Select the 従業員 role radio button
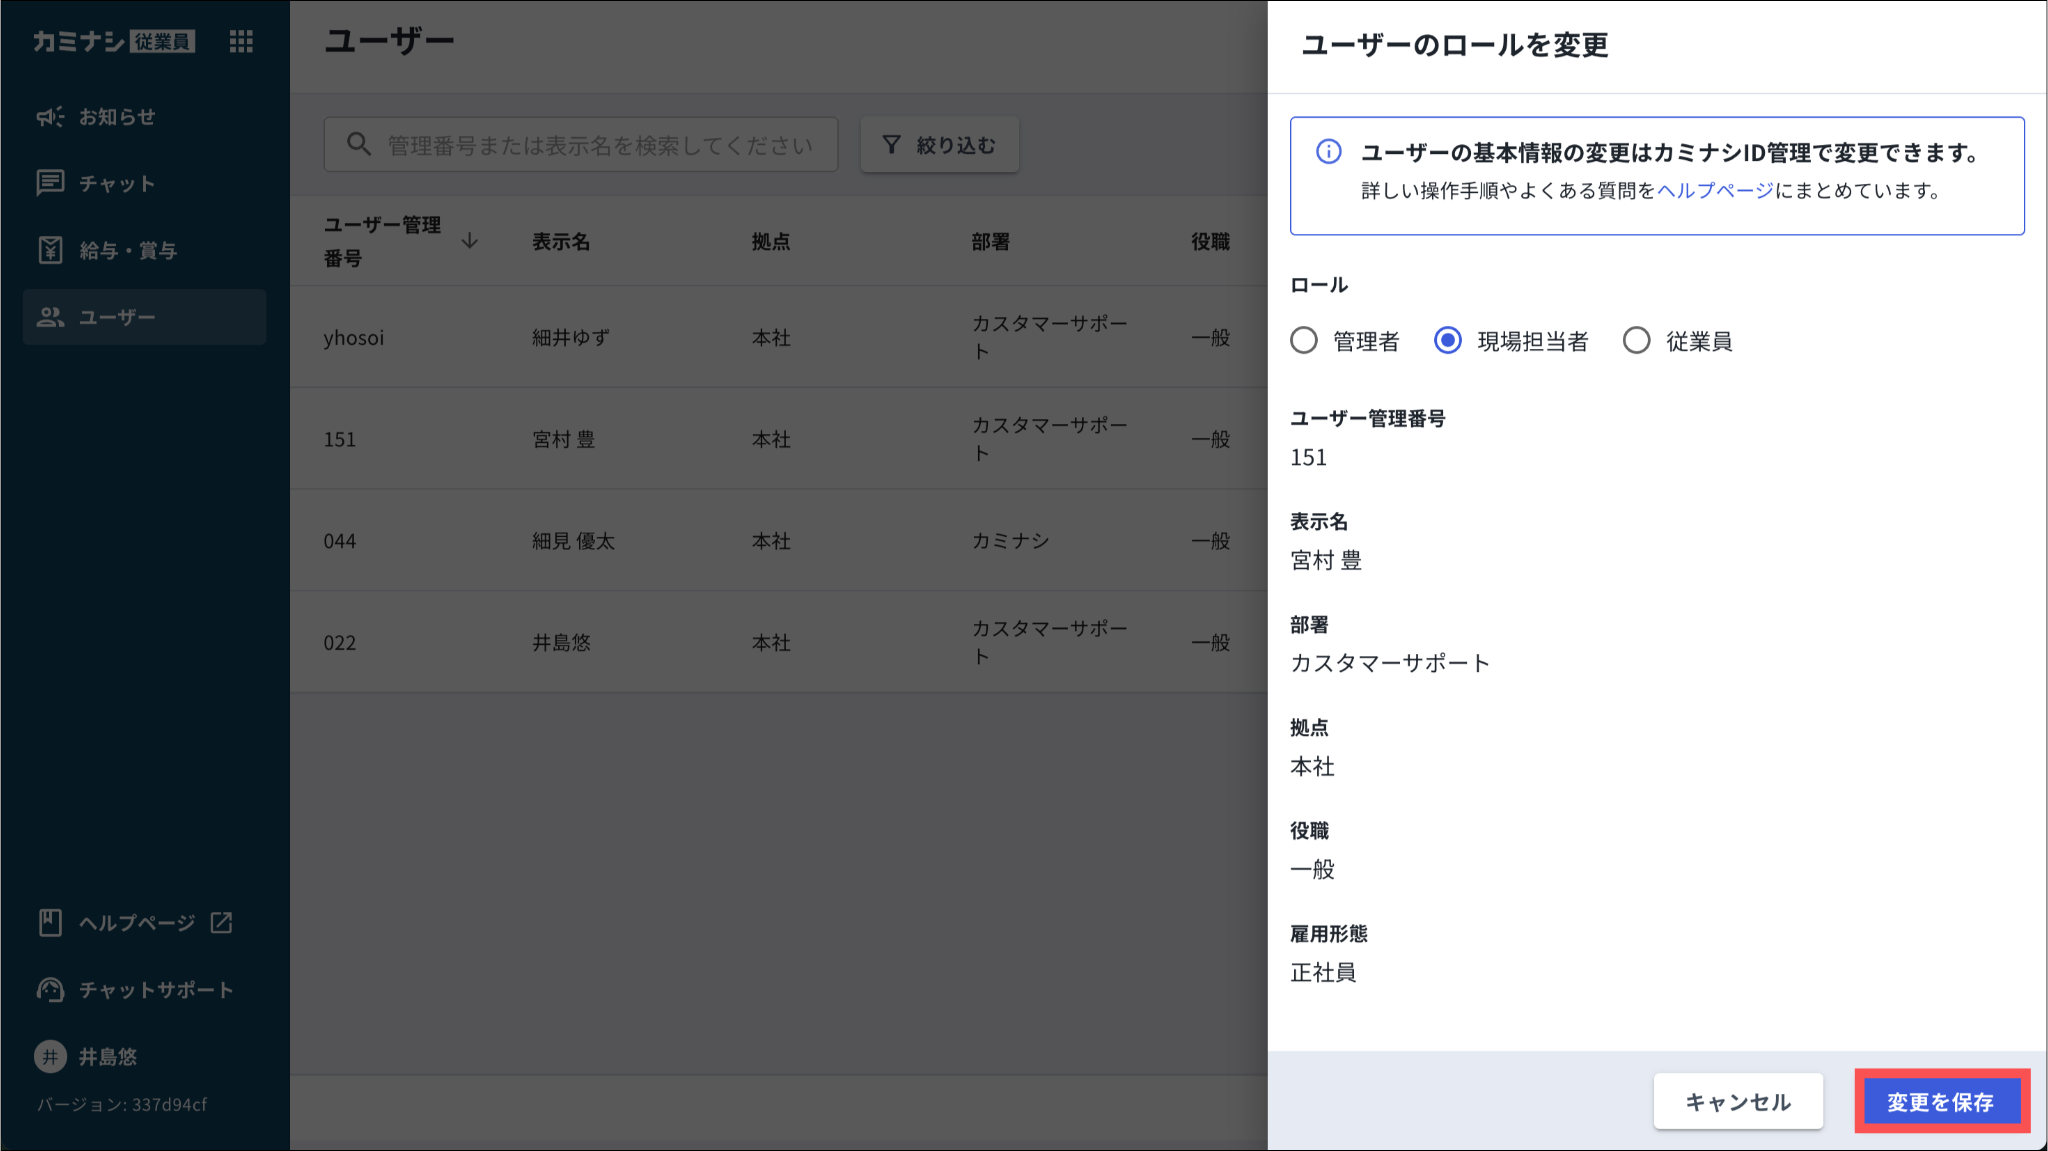This screenshot has height=1151, width=2048. click(x=1636, y=341)
